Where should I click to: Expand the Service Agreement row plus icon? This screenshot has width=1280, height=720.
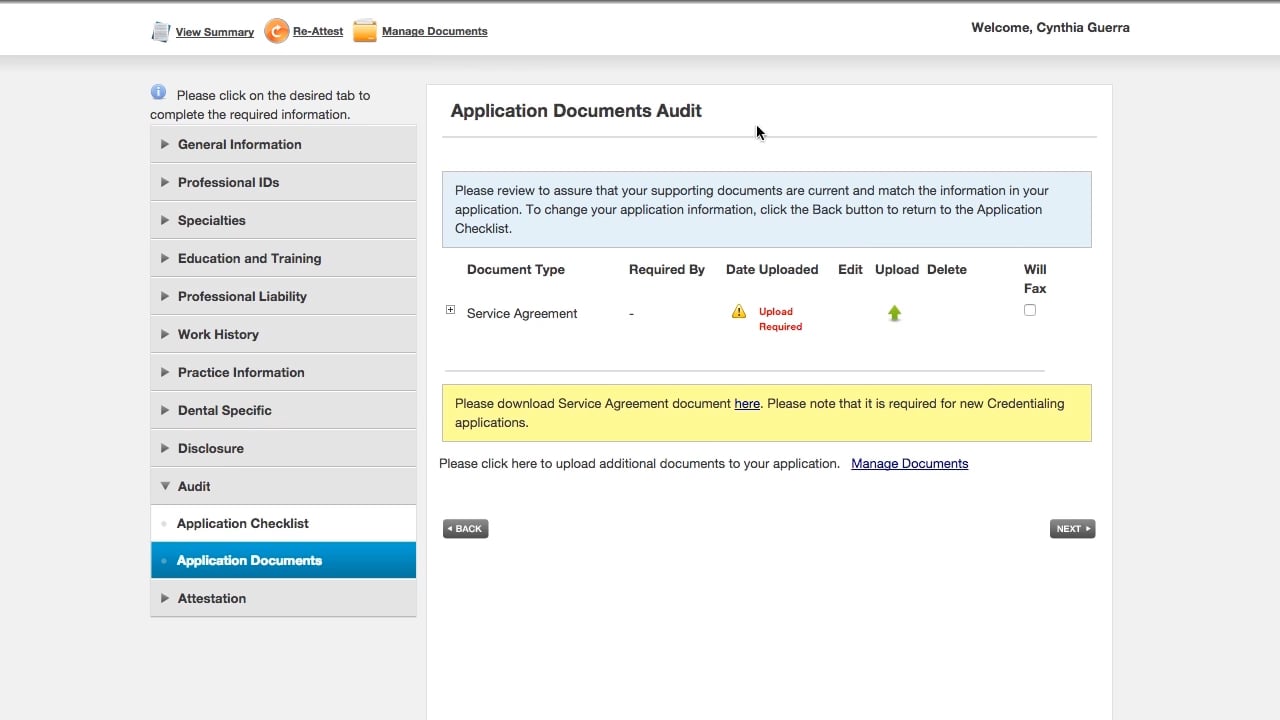(450, 310)
